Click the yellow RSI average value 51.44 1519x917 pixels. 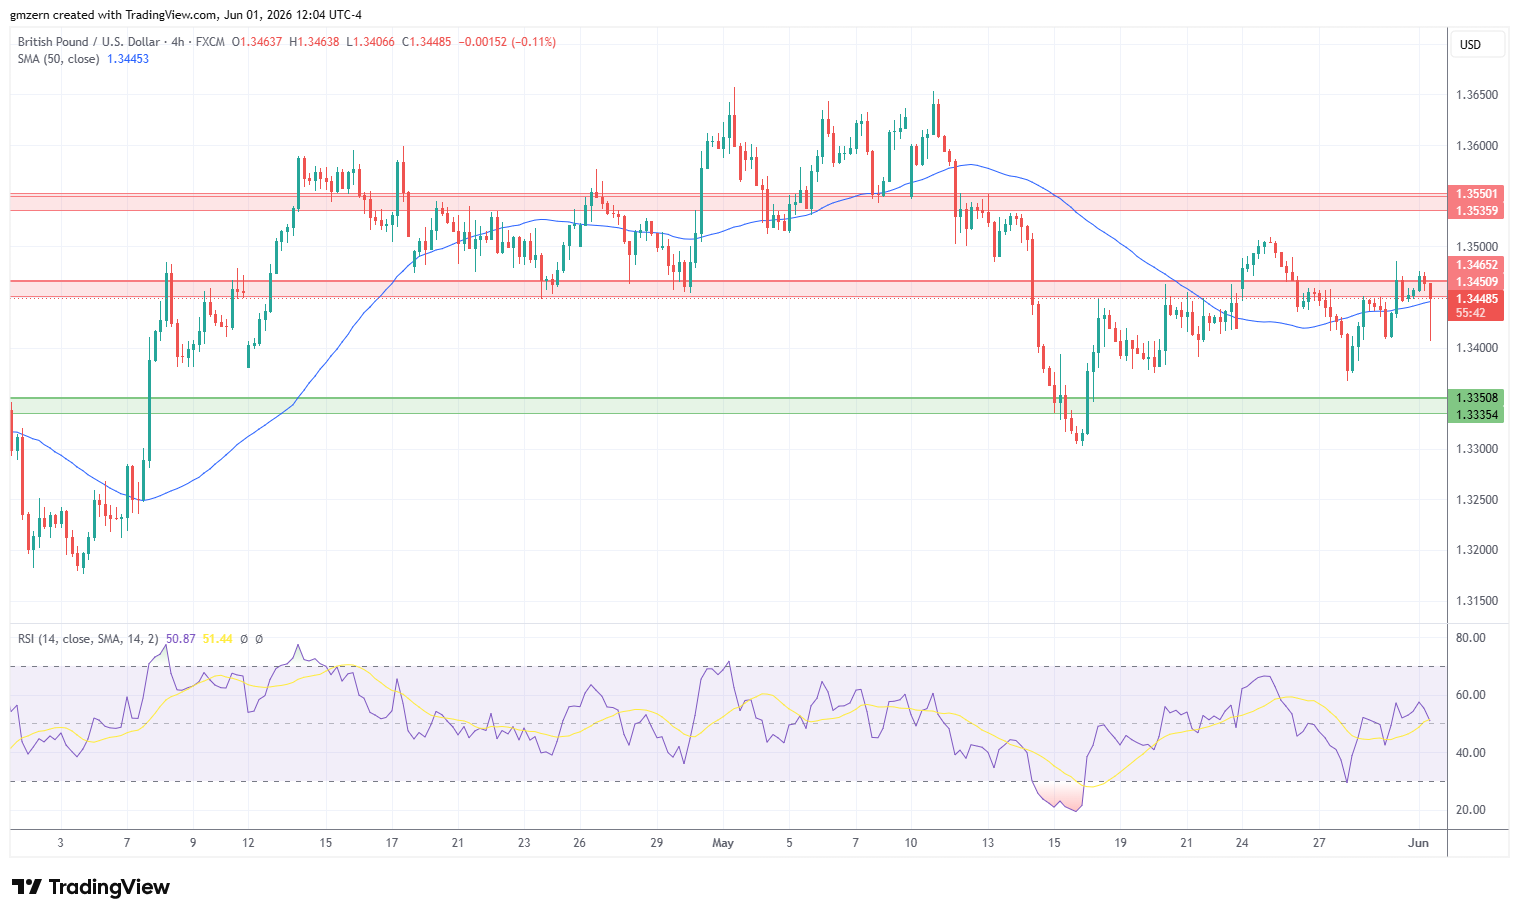tap(218, 638)
